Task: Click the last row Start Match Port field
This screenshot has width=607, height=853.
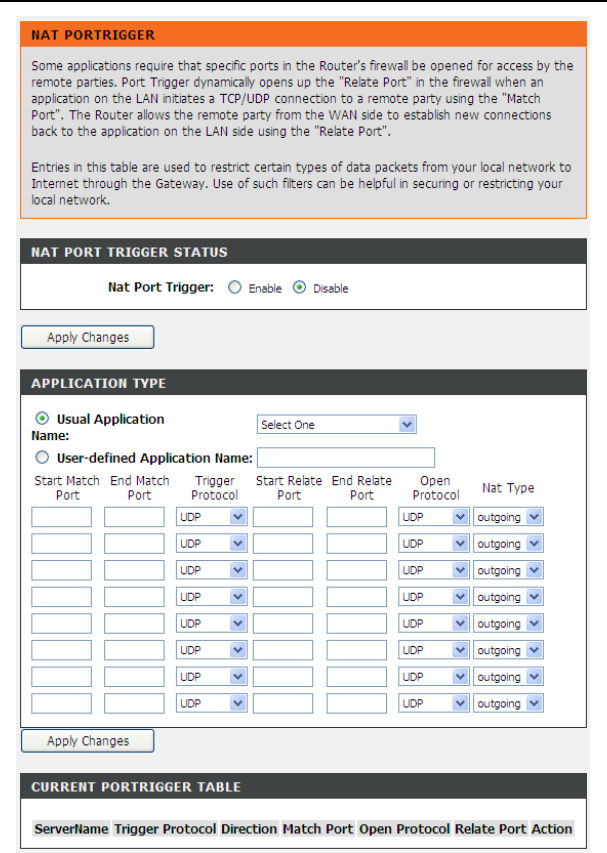Action: tap(61, 703)
